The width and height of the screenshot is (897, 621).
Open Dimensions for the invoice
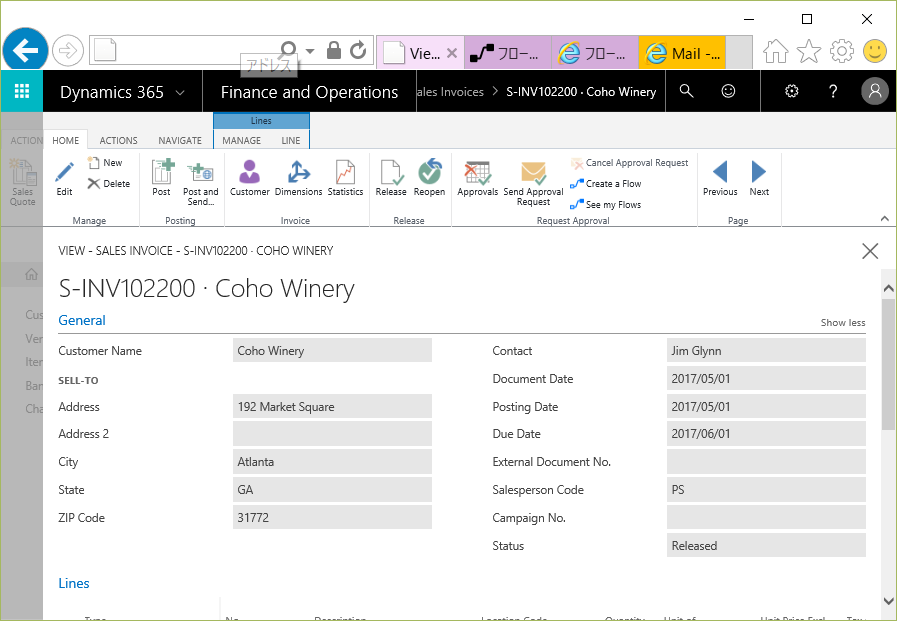(299, 178)
